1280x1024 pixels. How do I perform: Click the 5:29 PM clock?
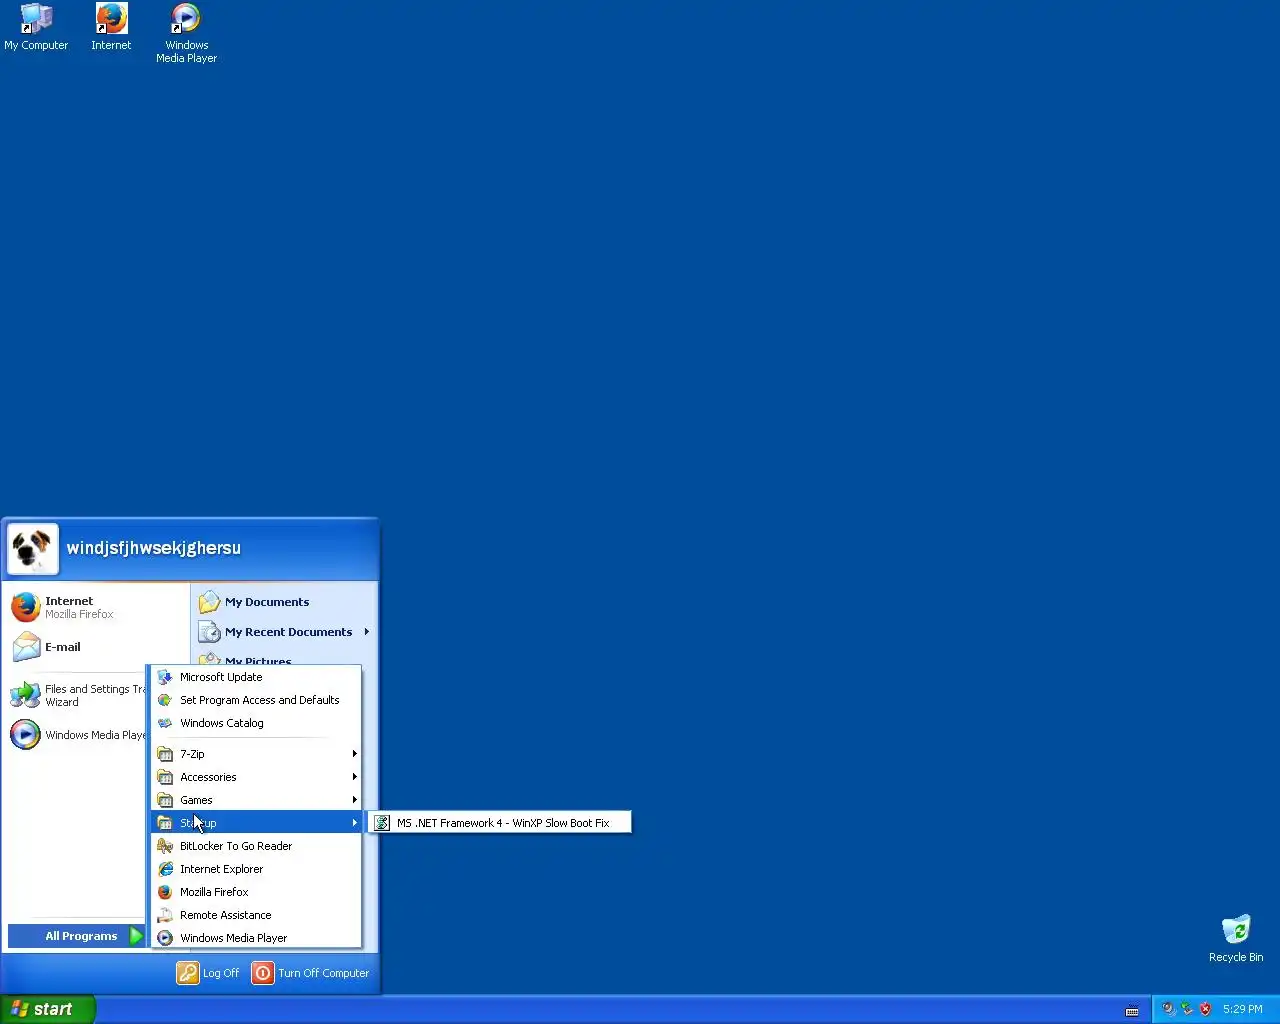(x=1243, y=1009)
